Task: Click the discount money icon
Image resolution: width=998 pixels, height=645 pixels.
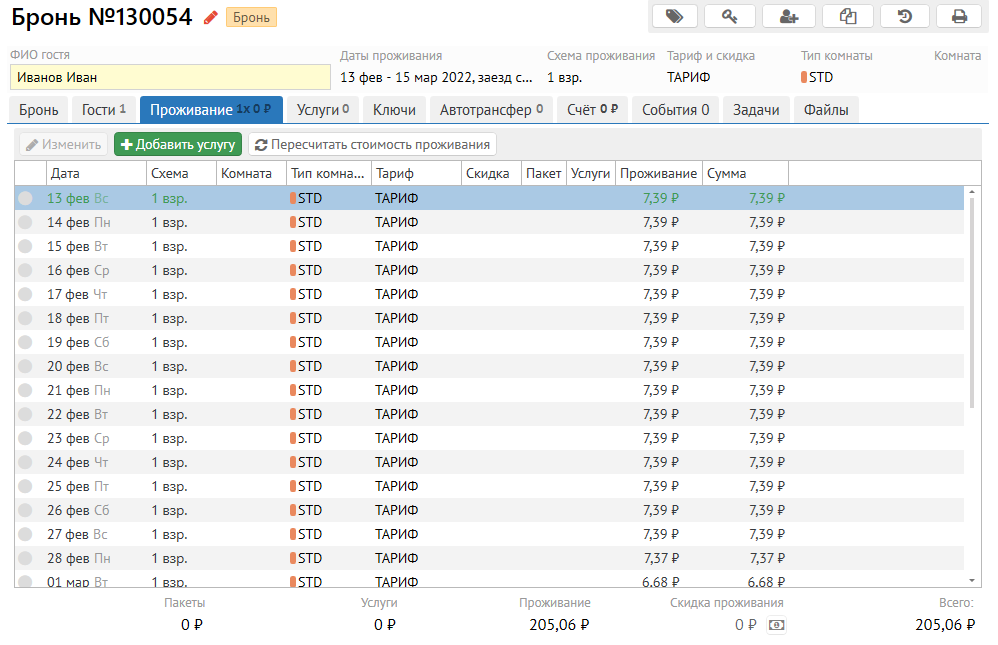Action: (776, 625)
